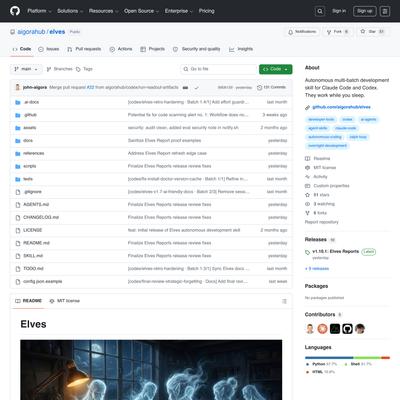This screenshot has height=400, width=400.
Task: Click the header search magnifier icon
Action: click(320, 11)
